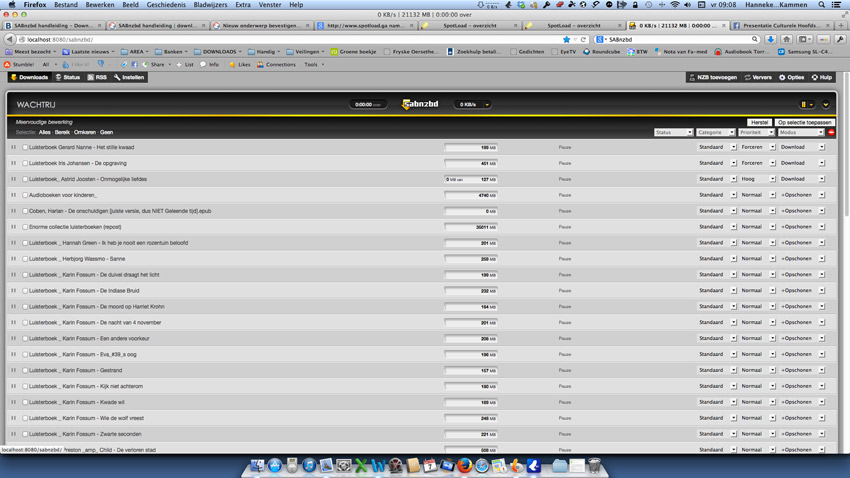Click the Firefox home icon
Image resolution: width=850 pixels, height=478 pixels.
point(786,39)
